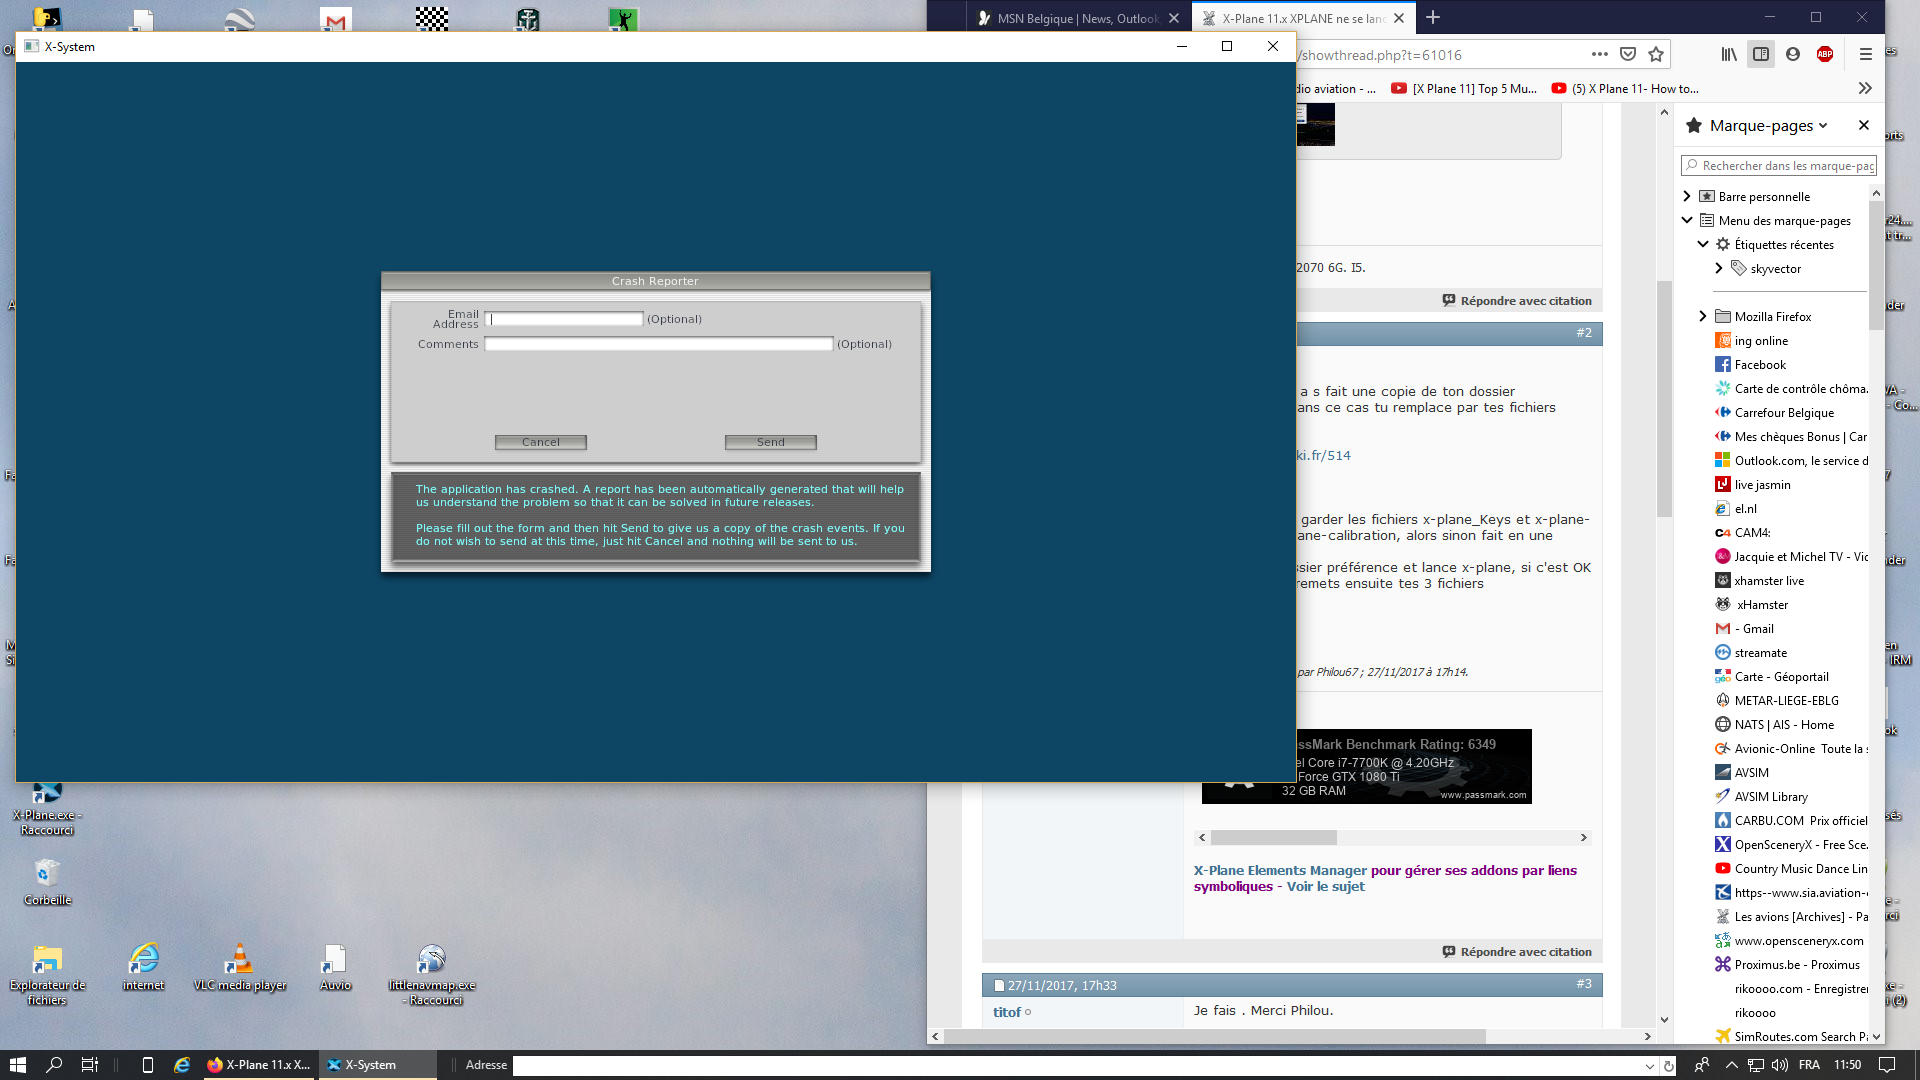The image size is (1920, 1080).
Task: Click the Cancel button in Crash Reporter
Action: [541, 442]
